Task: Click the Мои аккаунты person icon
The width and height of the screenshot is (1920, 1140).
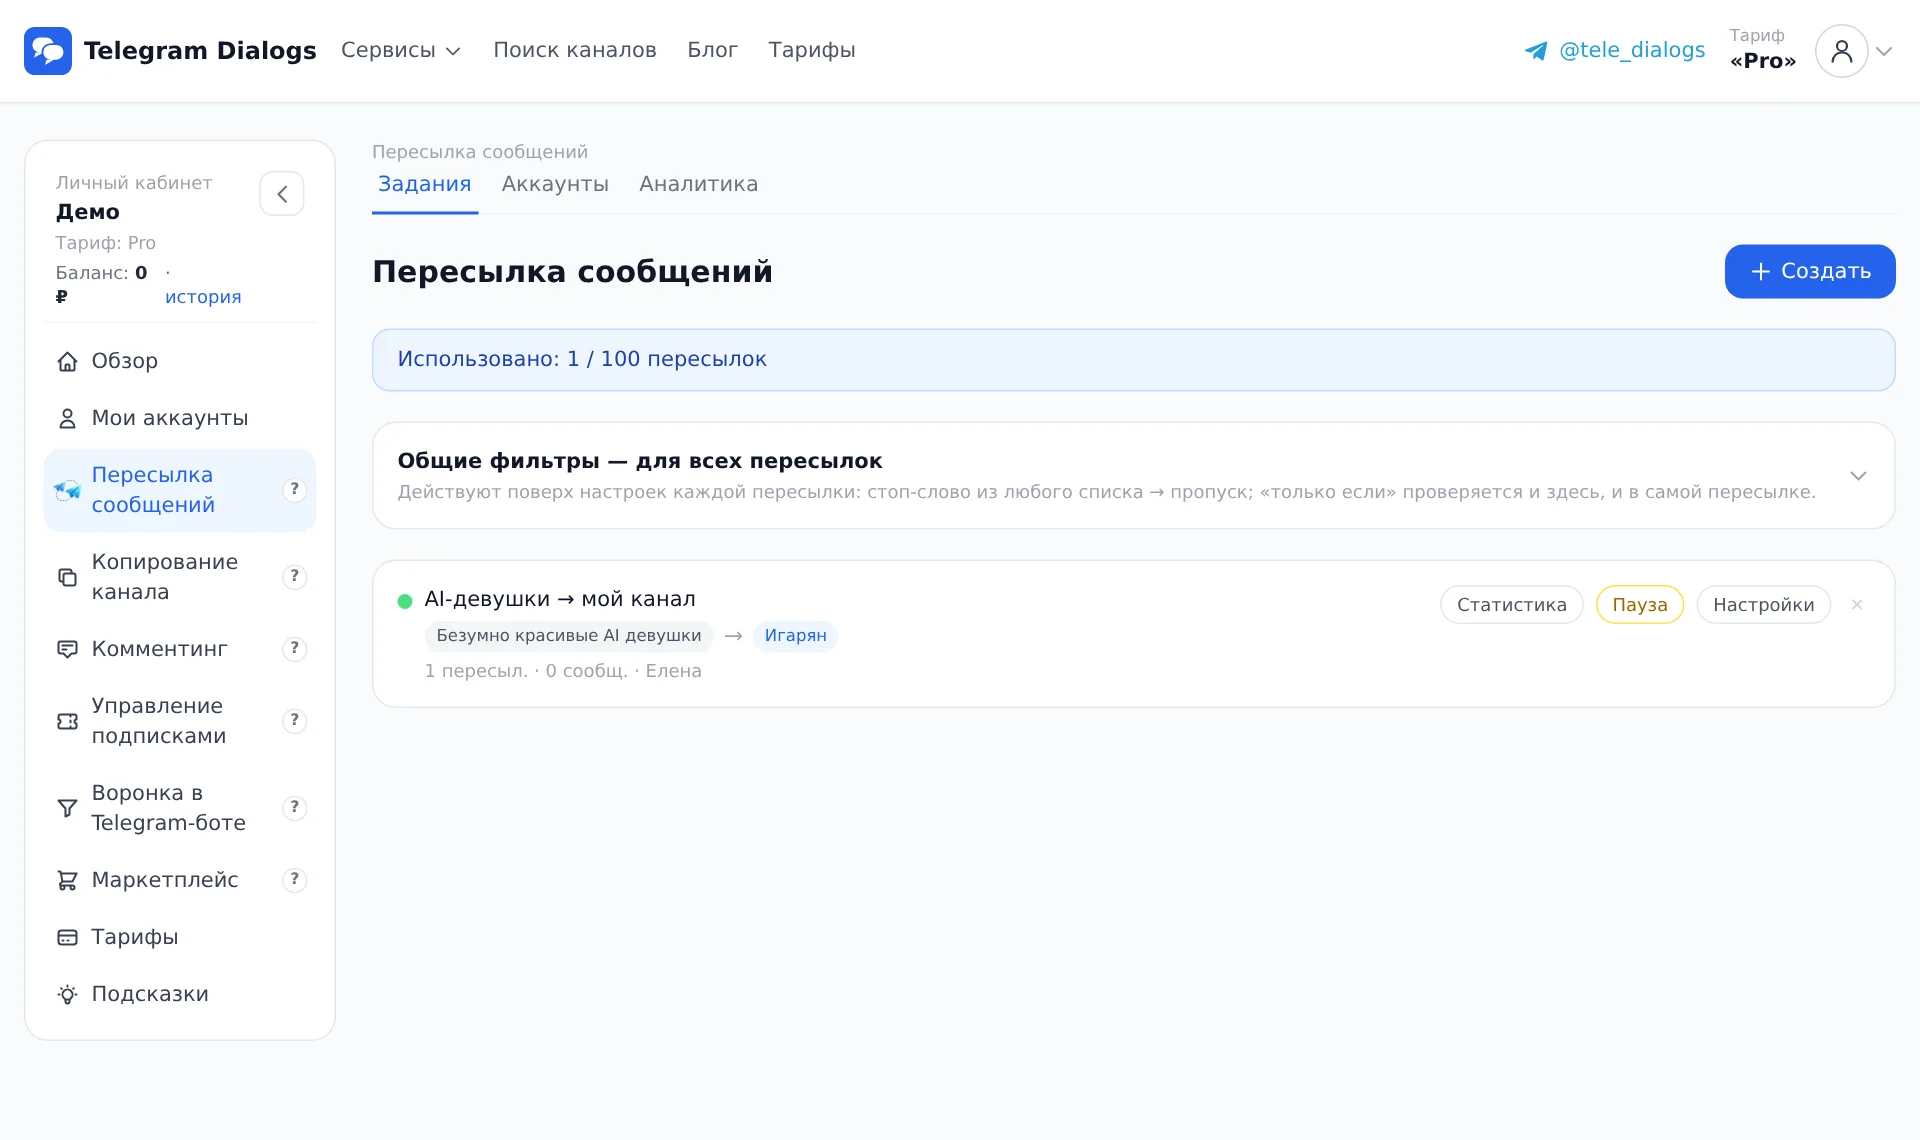Action: tap(67, 419)
